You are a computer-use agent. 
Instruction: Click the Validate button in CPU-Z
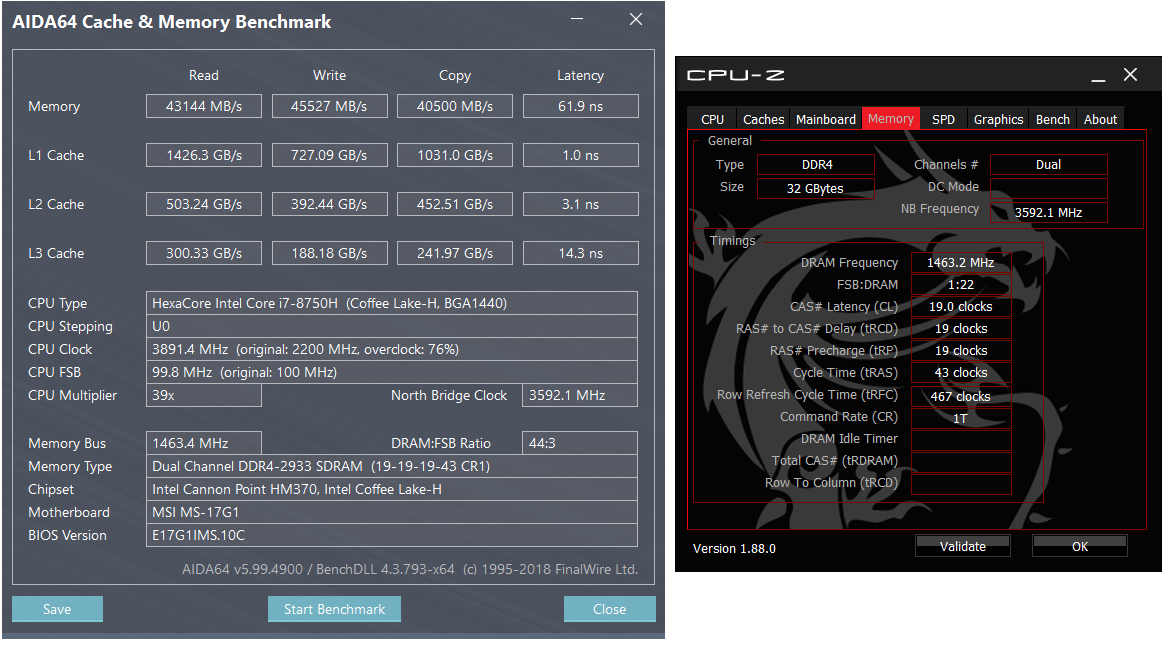(x=963, y=546)
